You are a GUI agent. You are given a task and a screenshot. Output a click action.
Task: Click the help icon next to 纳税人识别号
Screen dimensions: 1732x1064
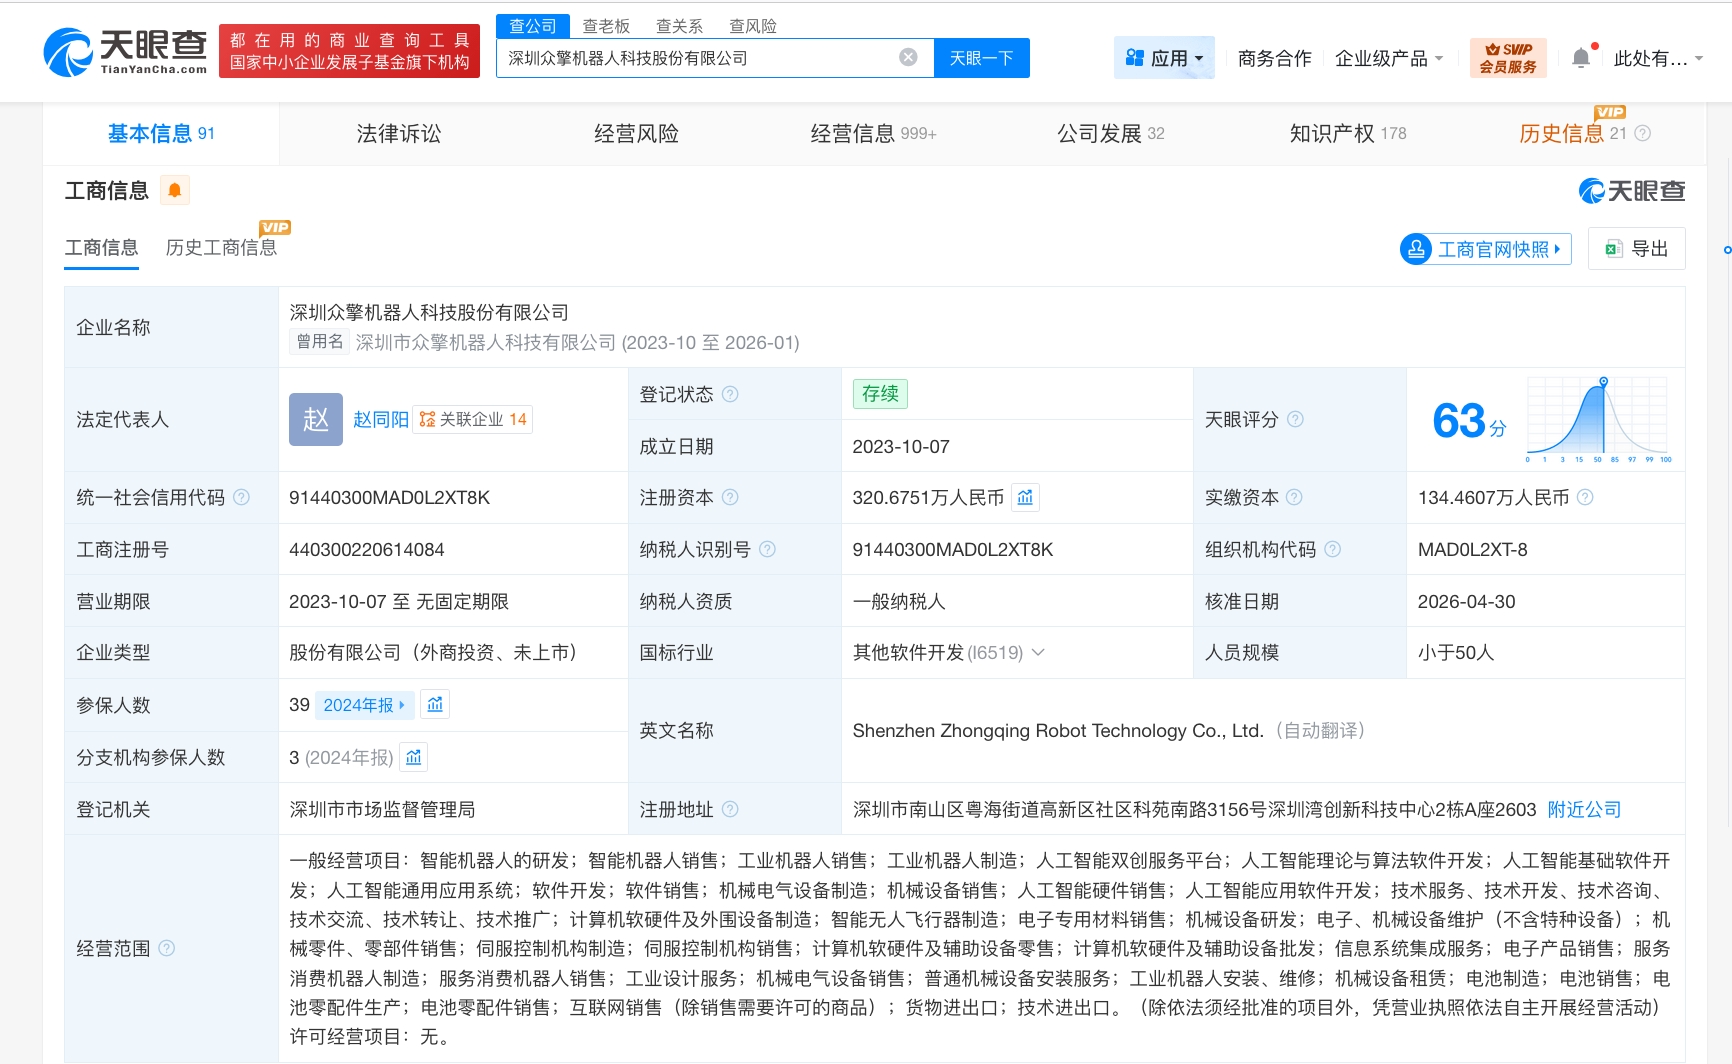click(767, 549)
